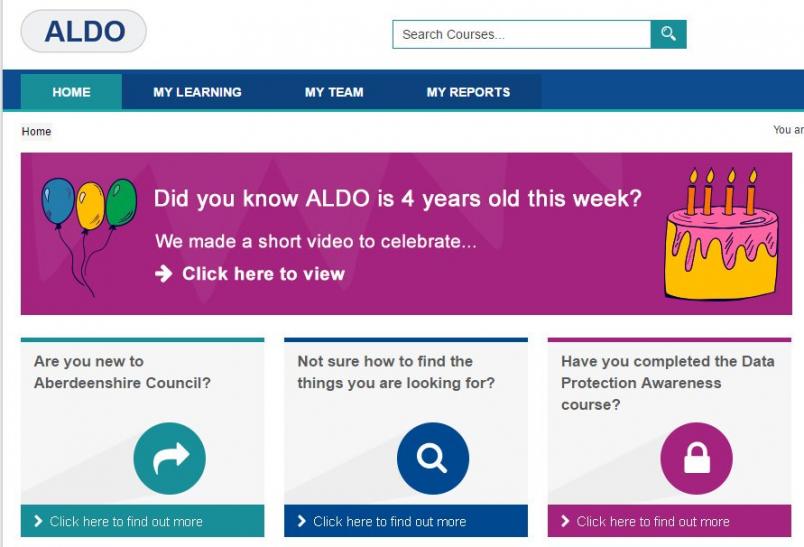Click the arrow beside Click here to view
Screen dimensions: 804x547
tap(164, 274)
